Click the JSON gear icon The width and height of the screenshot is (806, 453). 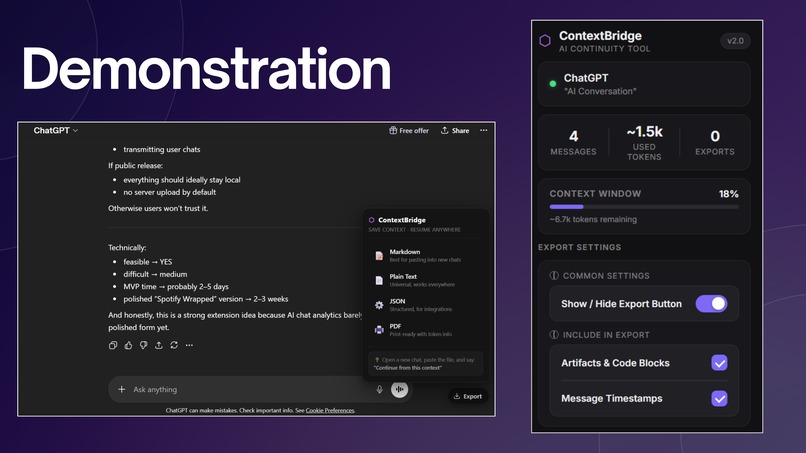click(379, 305)
